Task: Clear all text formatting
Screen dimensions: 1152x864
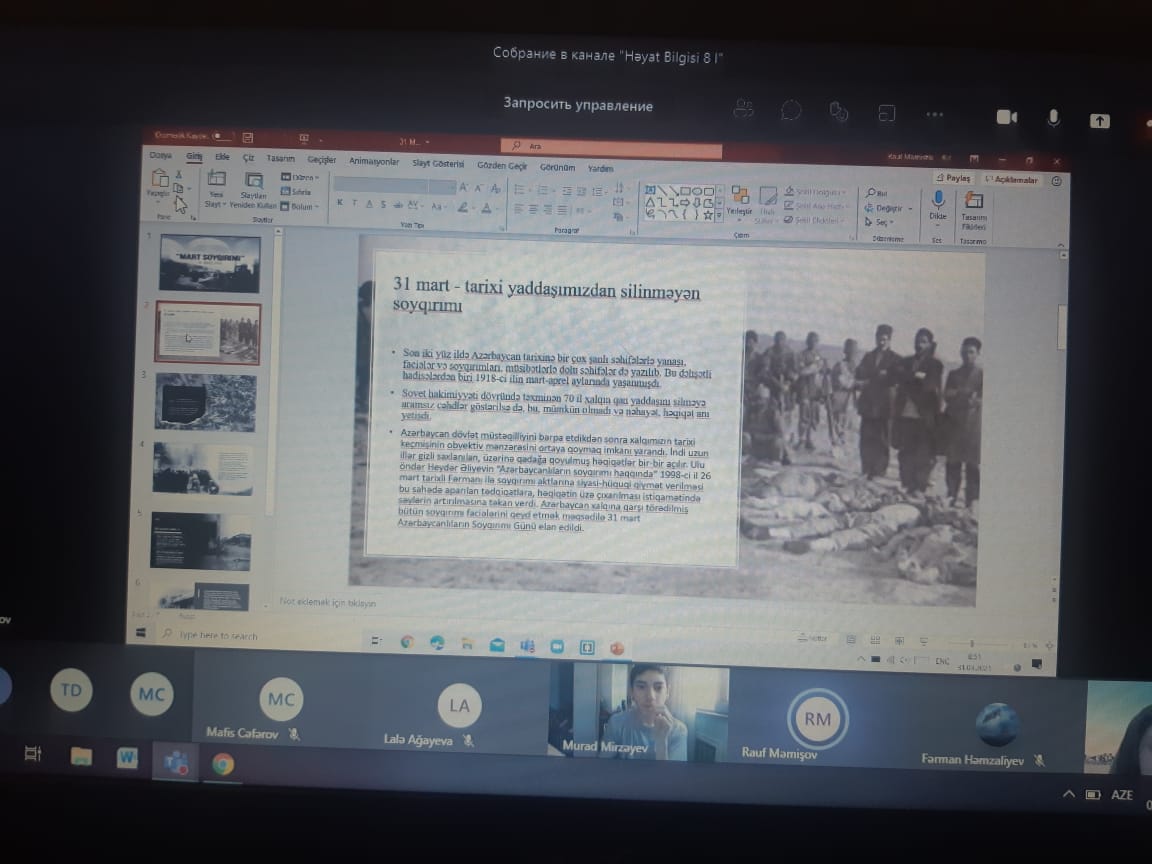Action: [x=495, y=189]
